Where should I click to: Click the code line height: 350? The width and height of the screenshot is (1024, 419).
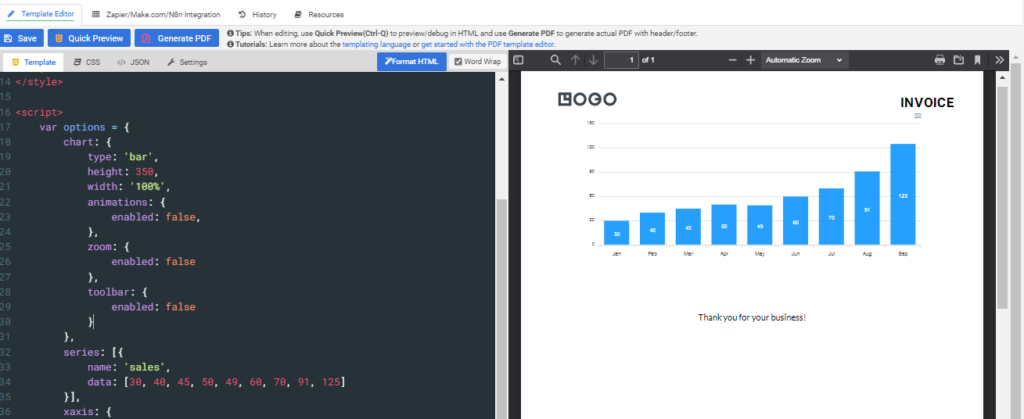click(x=123, y=172)
